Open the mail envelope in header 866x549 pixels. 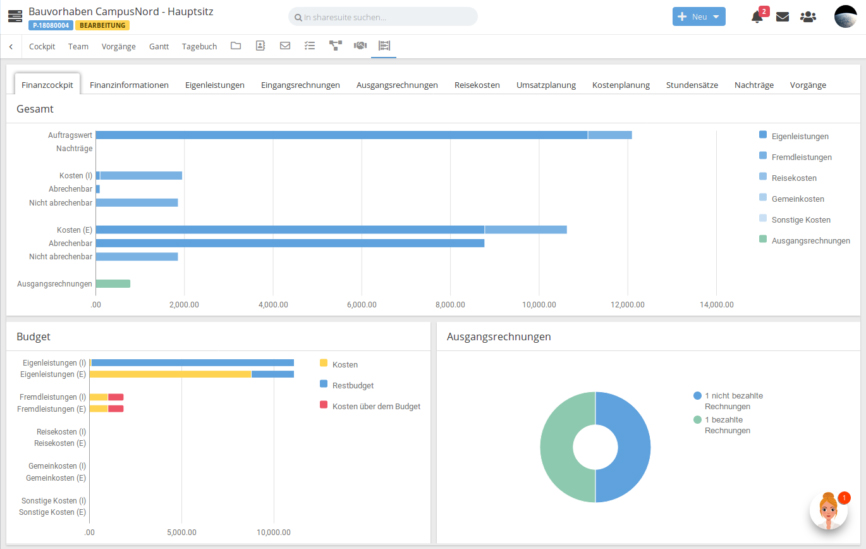[782, 17]
